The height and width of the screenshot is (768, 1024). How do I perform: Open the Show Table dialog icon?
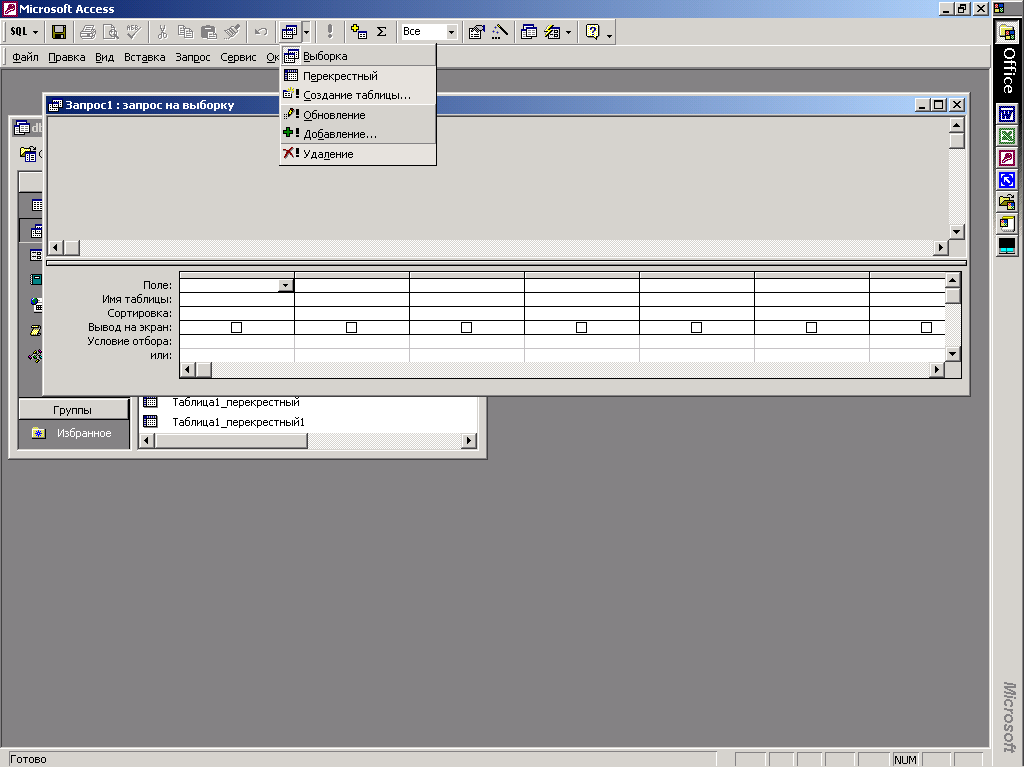[x=359, y=31]
